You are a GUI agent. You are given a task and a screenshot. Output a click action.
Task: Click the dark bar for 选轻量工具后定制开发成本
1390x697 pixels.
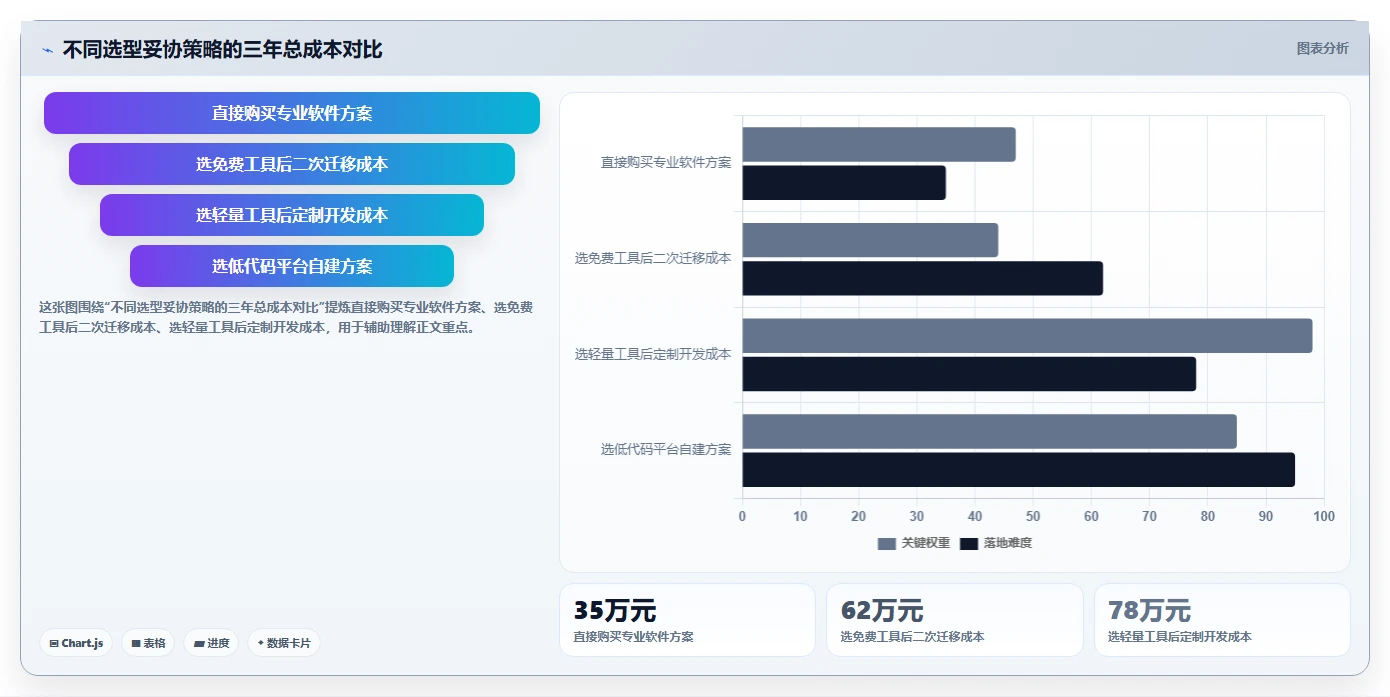tap(969, 374)
